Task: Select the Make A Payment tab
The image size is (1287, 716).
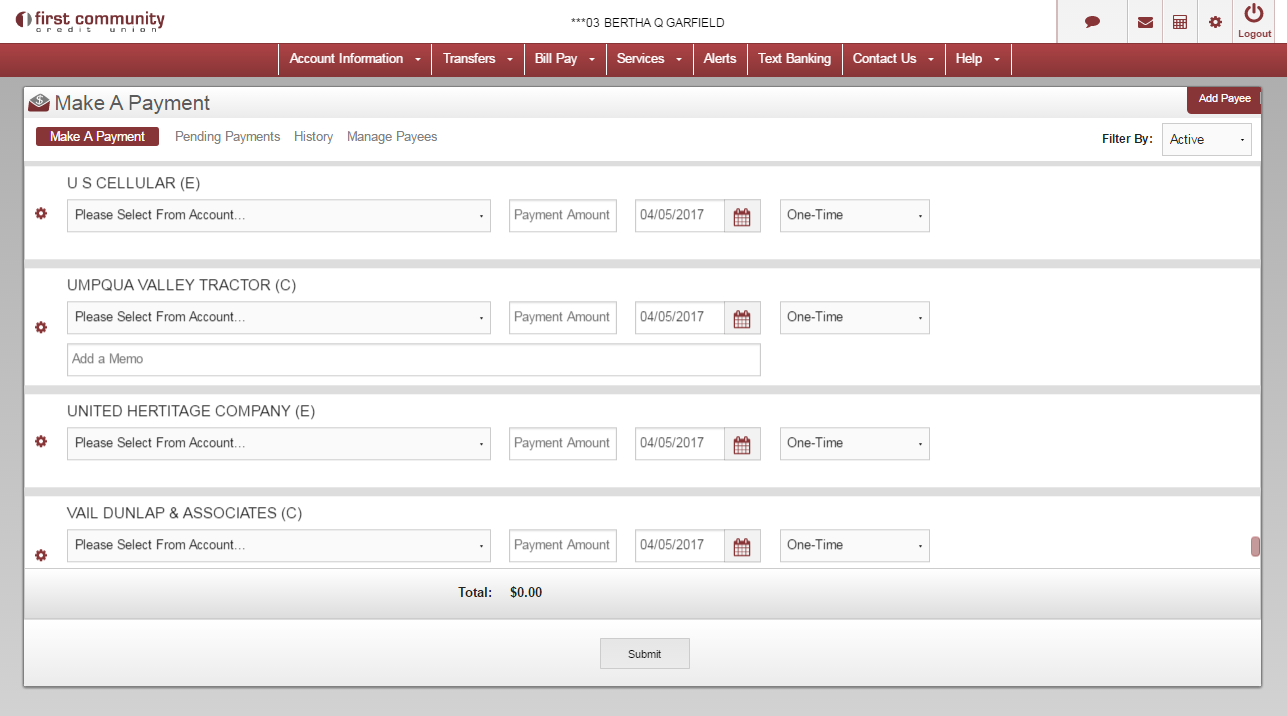Action: [x=97, y=137]
